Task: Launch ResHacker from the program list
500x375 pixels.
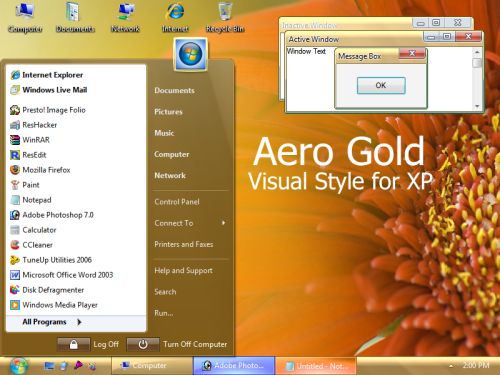Action: coord(33,125)
